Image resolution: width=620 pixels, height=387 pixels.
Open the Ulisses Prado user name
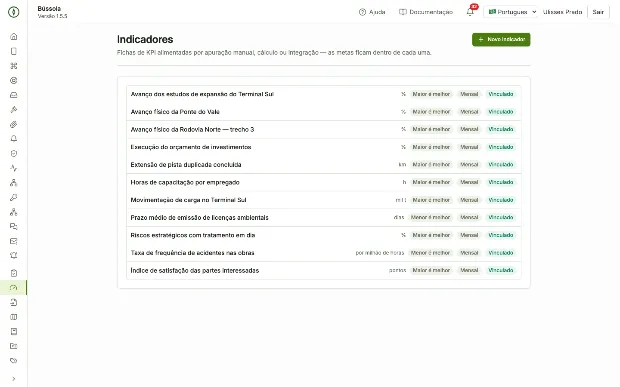pyautogui.click(x=562, y=12)
